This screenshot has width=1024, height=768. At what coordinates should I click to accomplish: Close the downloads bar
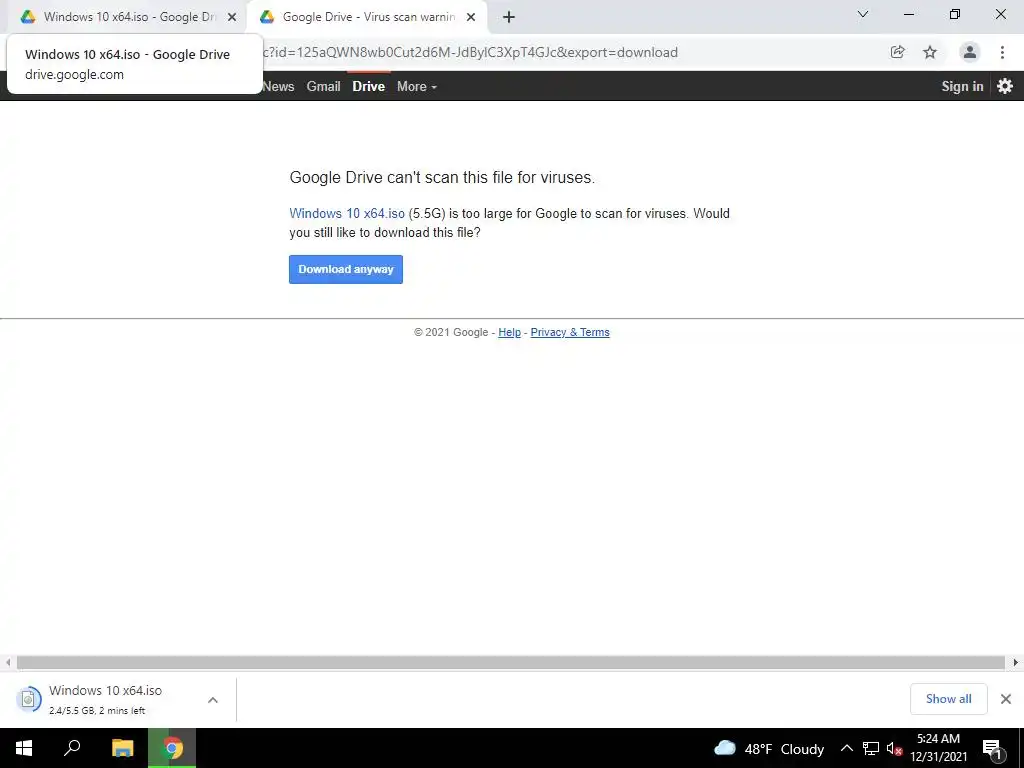coord(1006,699)
